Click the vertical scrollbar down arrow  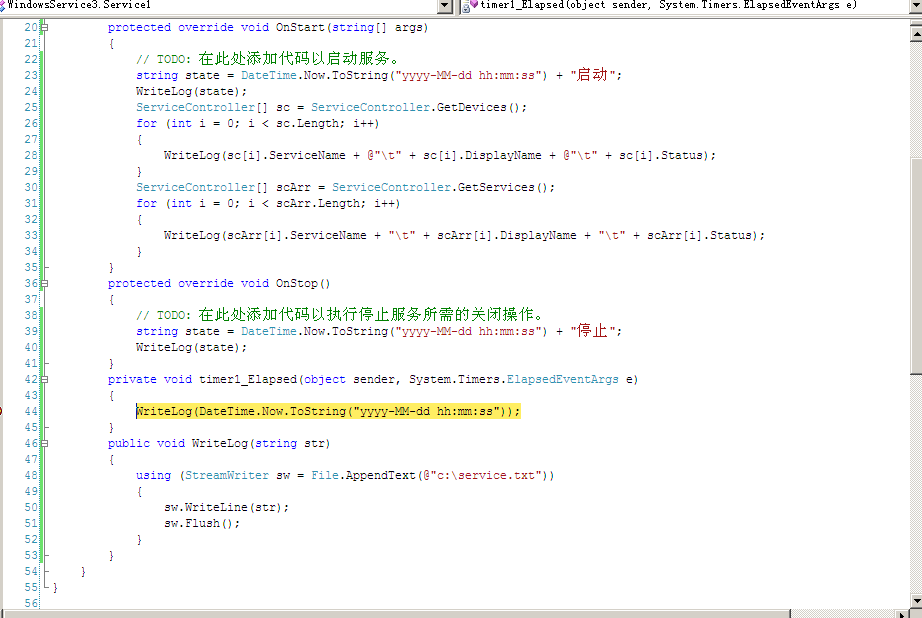tap(916, 601)
